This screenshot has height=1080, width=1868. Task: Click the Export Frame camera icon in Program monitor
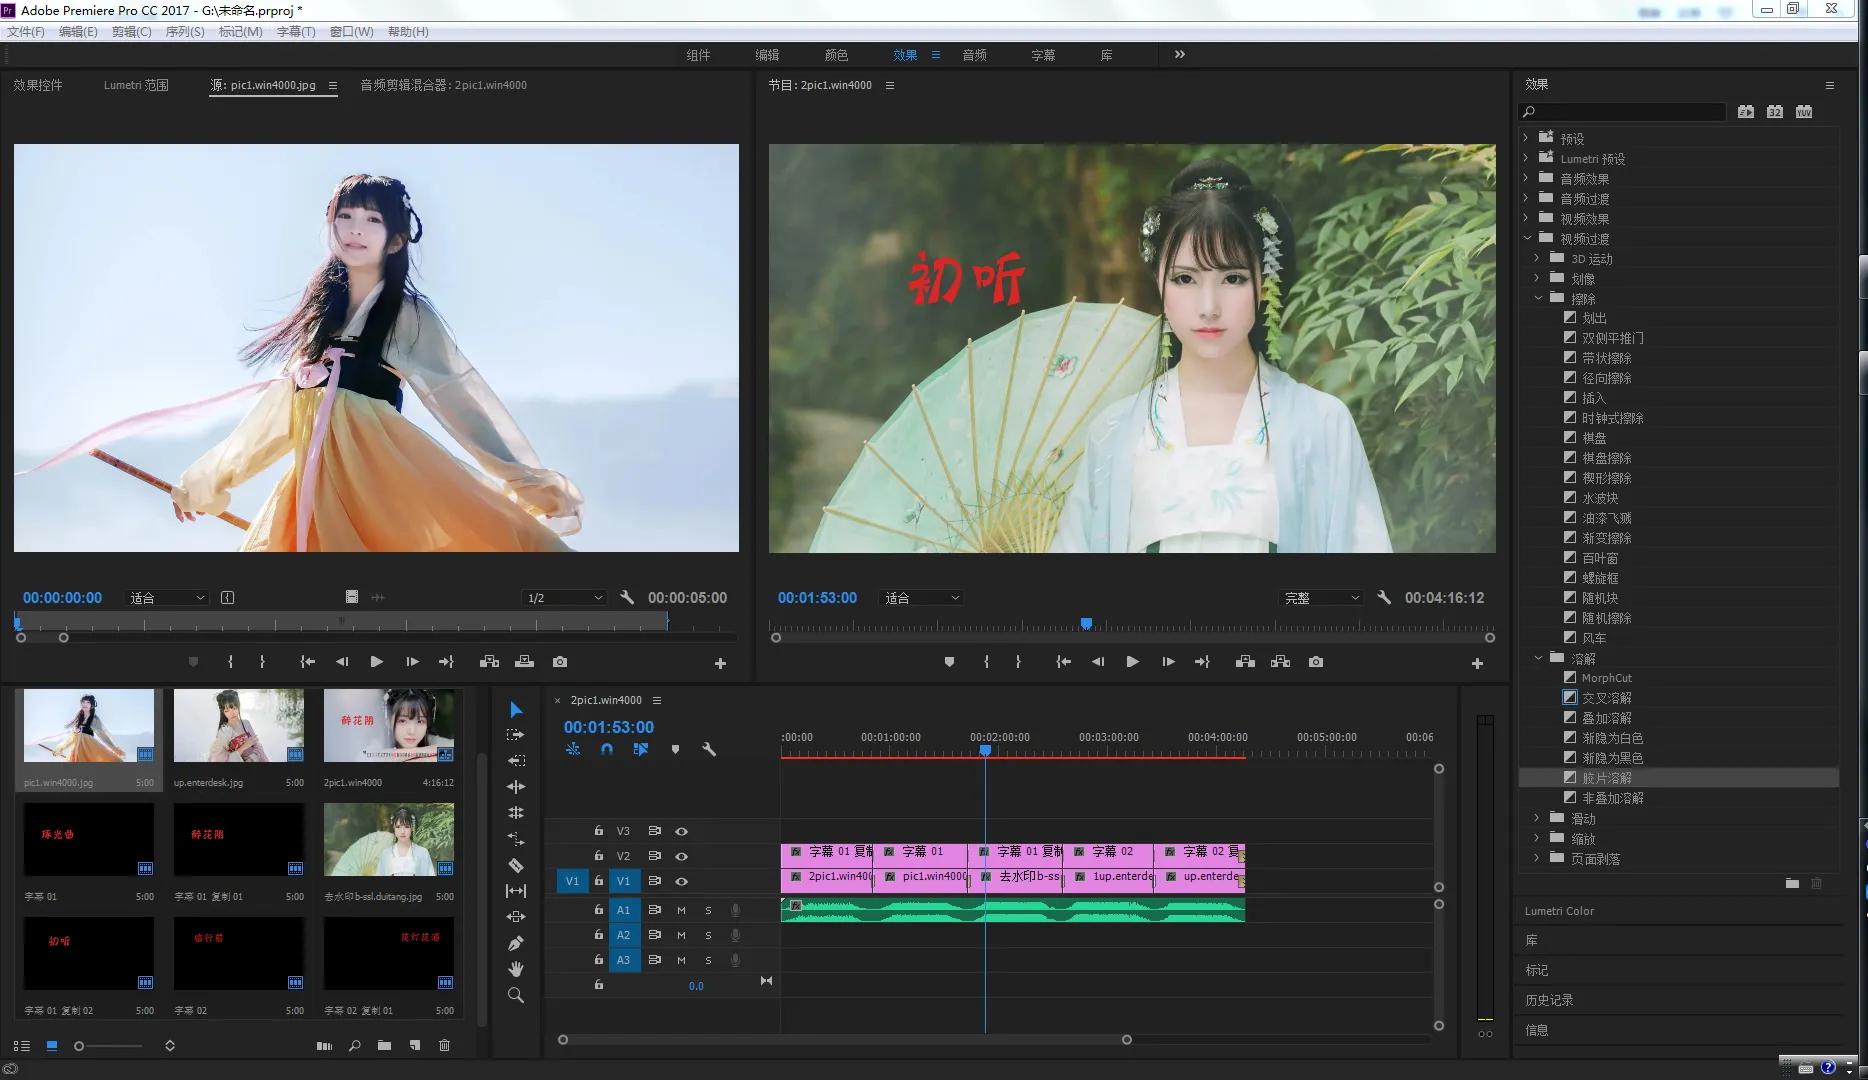tap(1316, 662)
